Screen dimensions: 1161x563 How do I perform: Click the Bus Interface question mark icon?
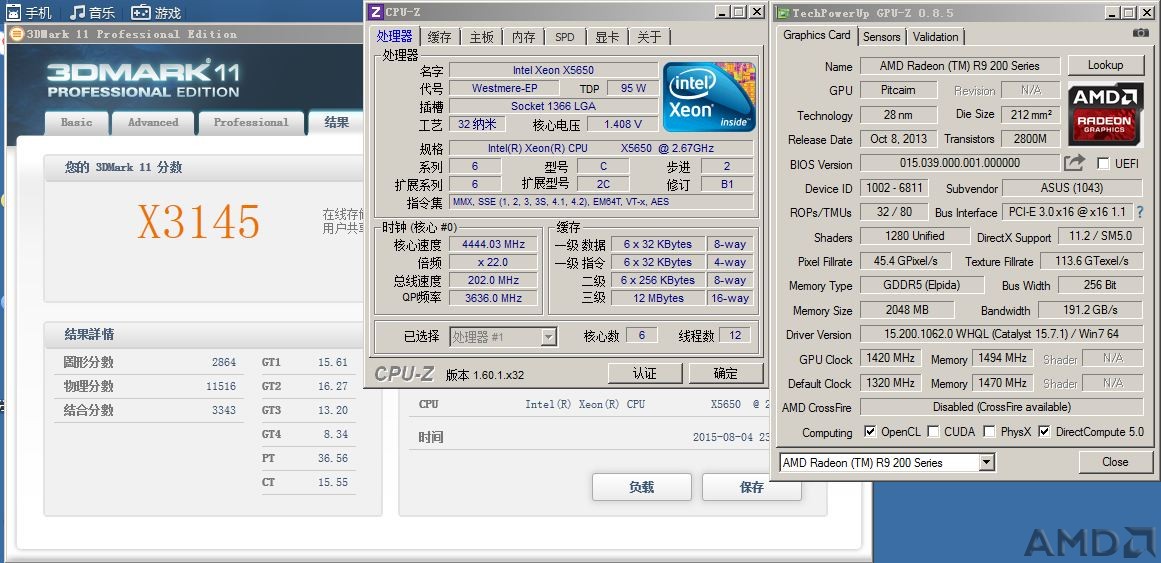pos(1140,212)
